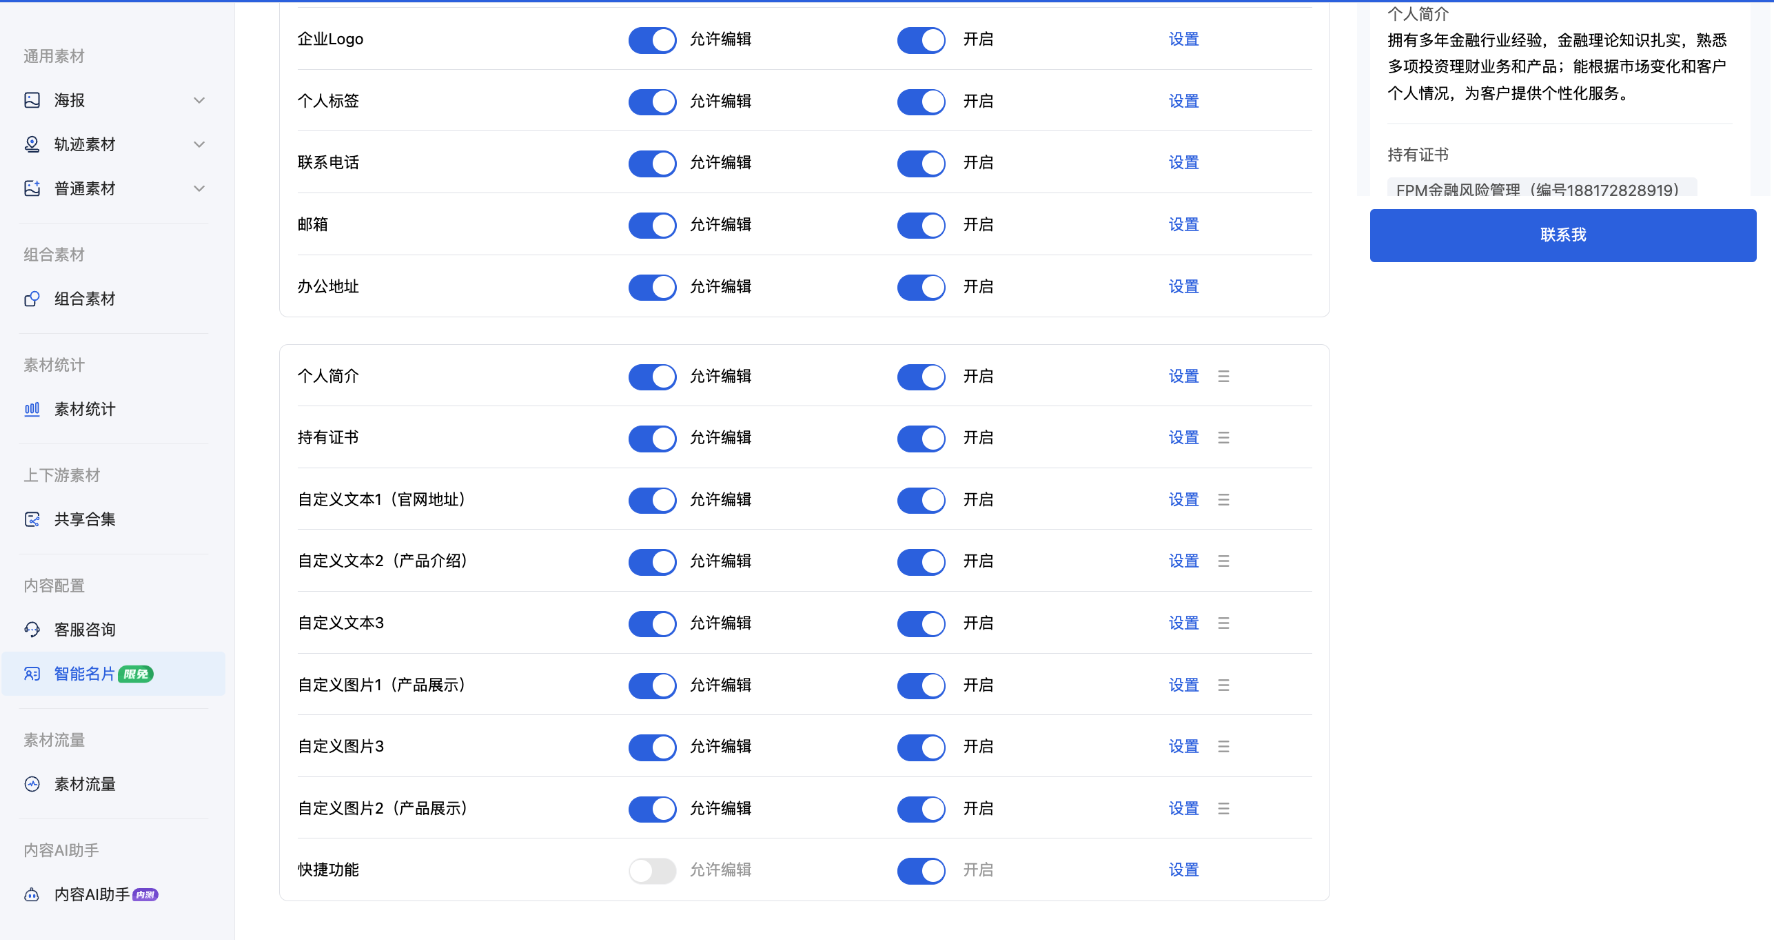The image size is (1774, 940).
Task: Toggle 允许编辑 switch for 自定义文本2（产品介绍）
Action: [652, 562]
